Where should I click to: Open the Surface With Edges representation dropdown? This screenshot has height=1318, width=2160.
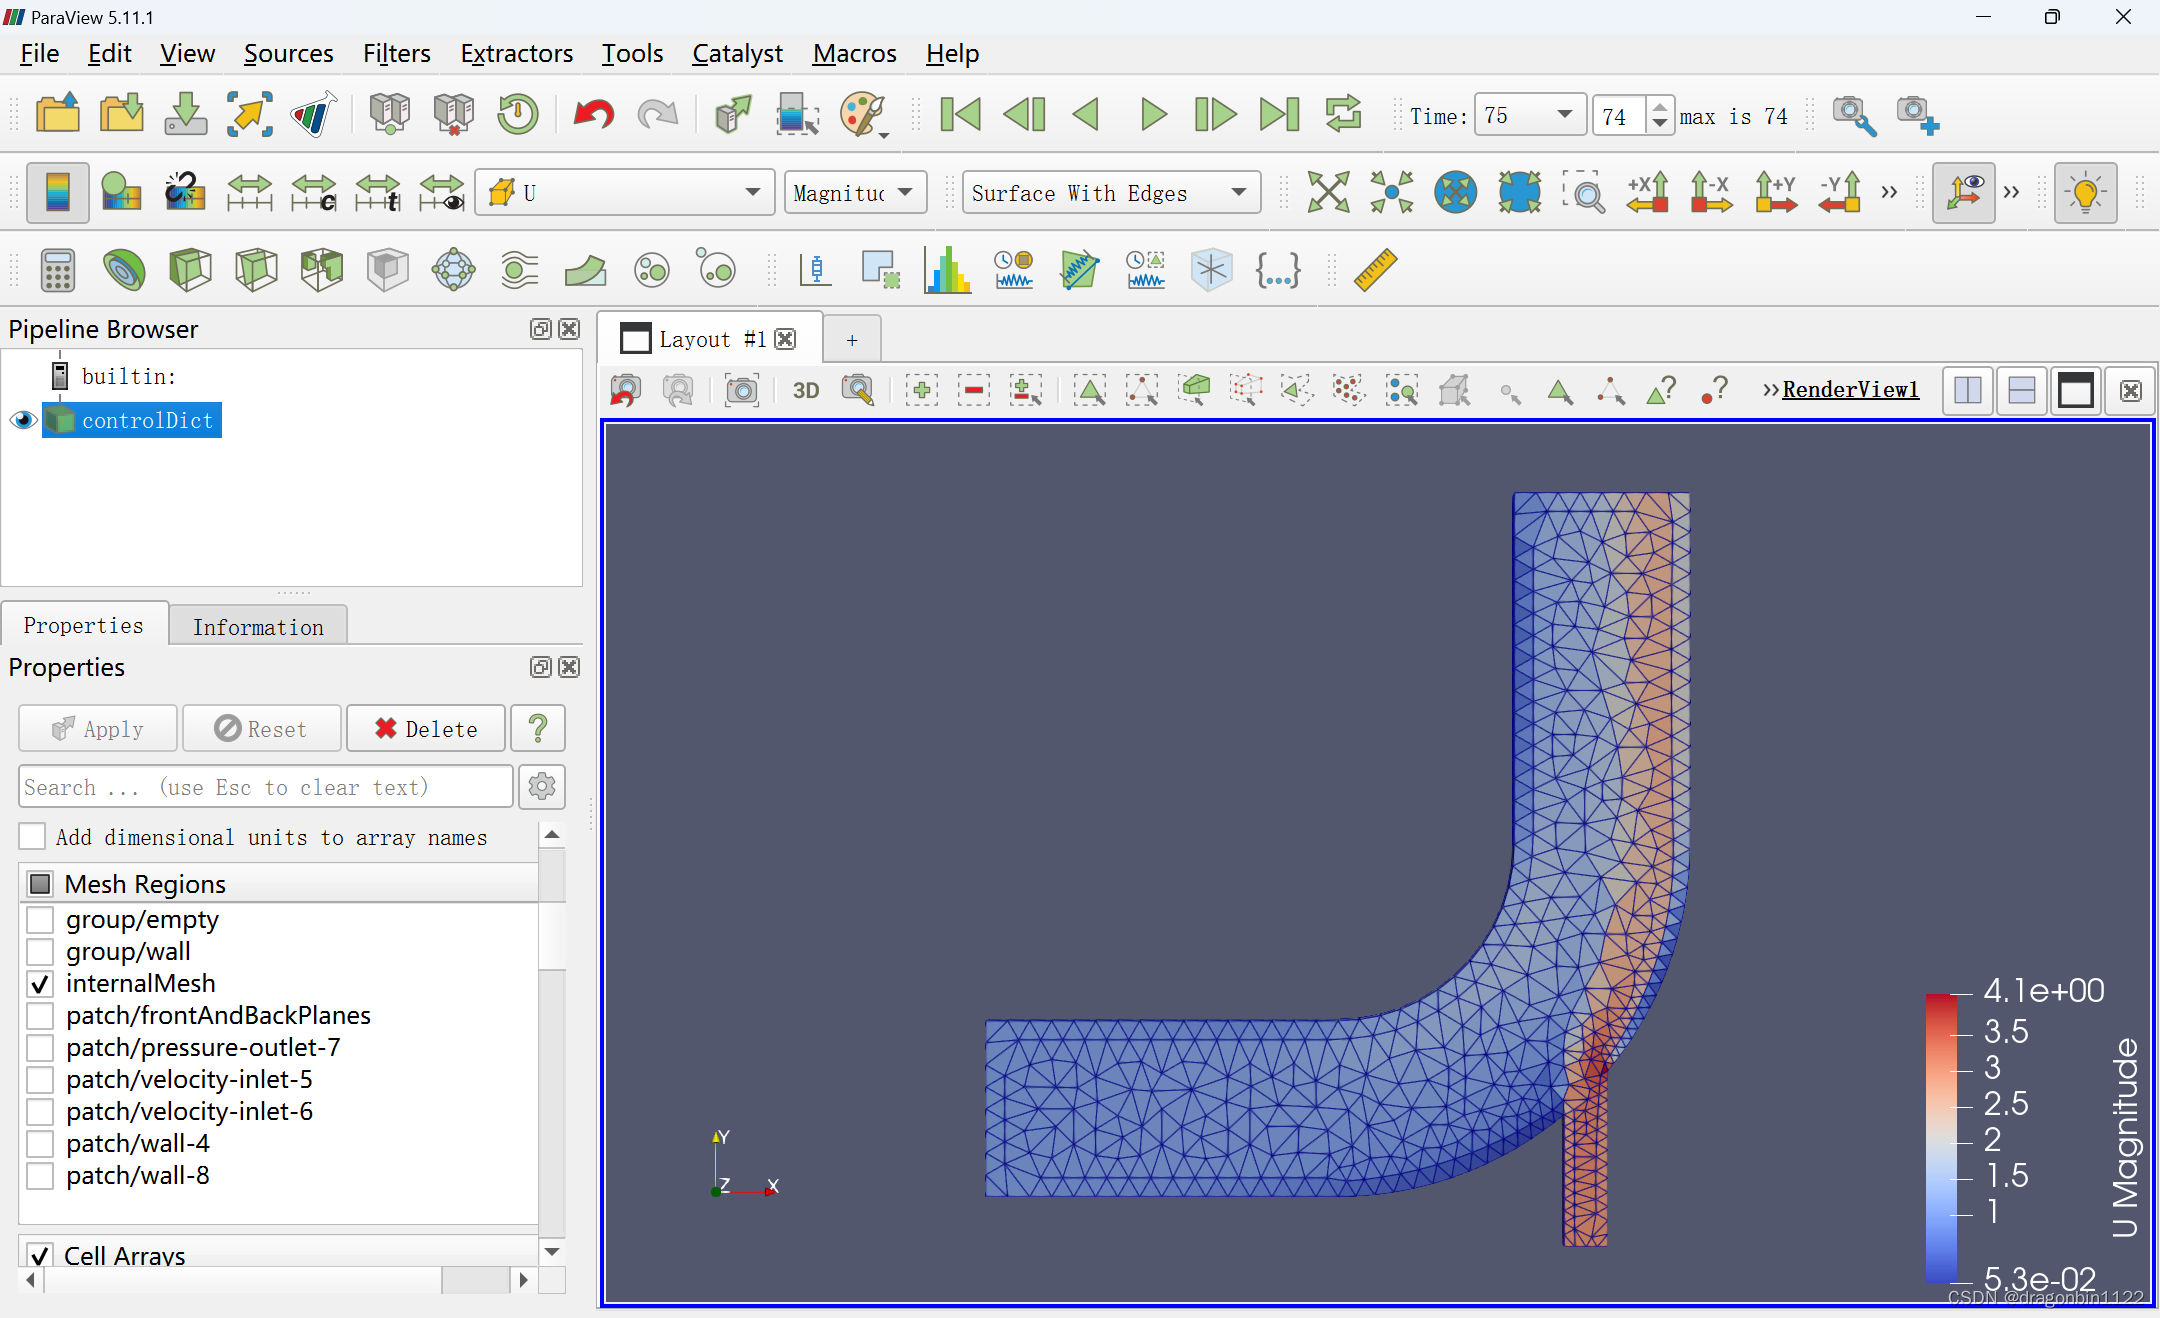[x=1110, y=192]
